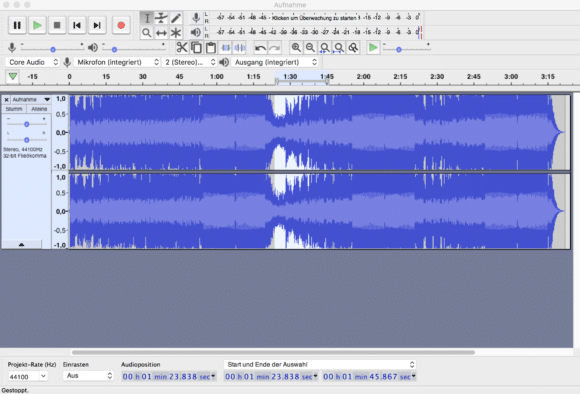Skip to start of the track
The image size is (580, 394).
point(77,25)
